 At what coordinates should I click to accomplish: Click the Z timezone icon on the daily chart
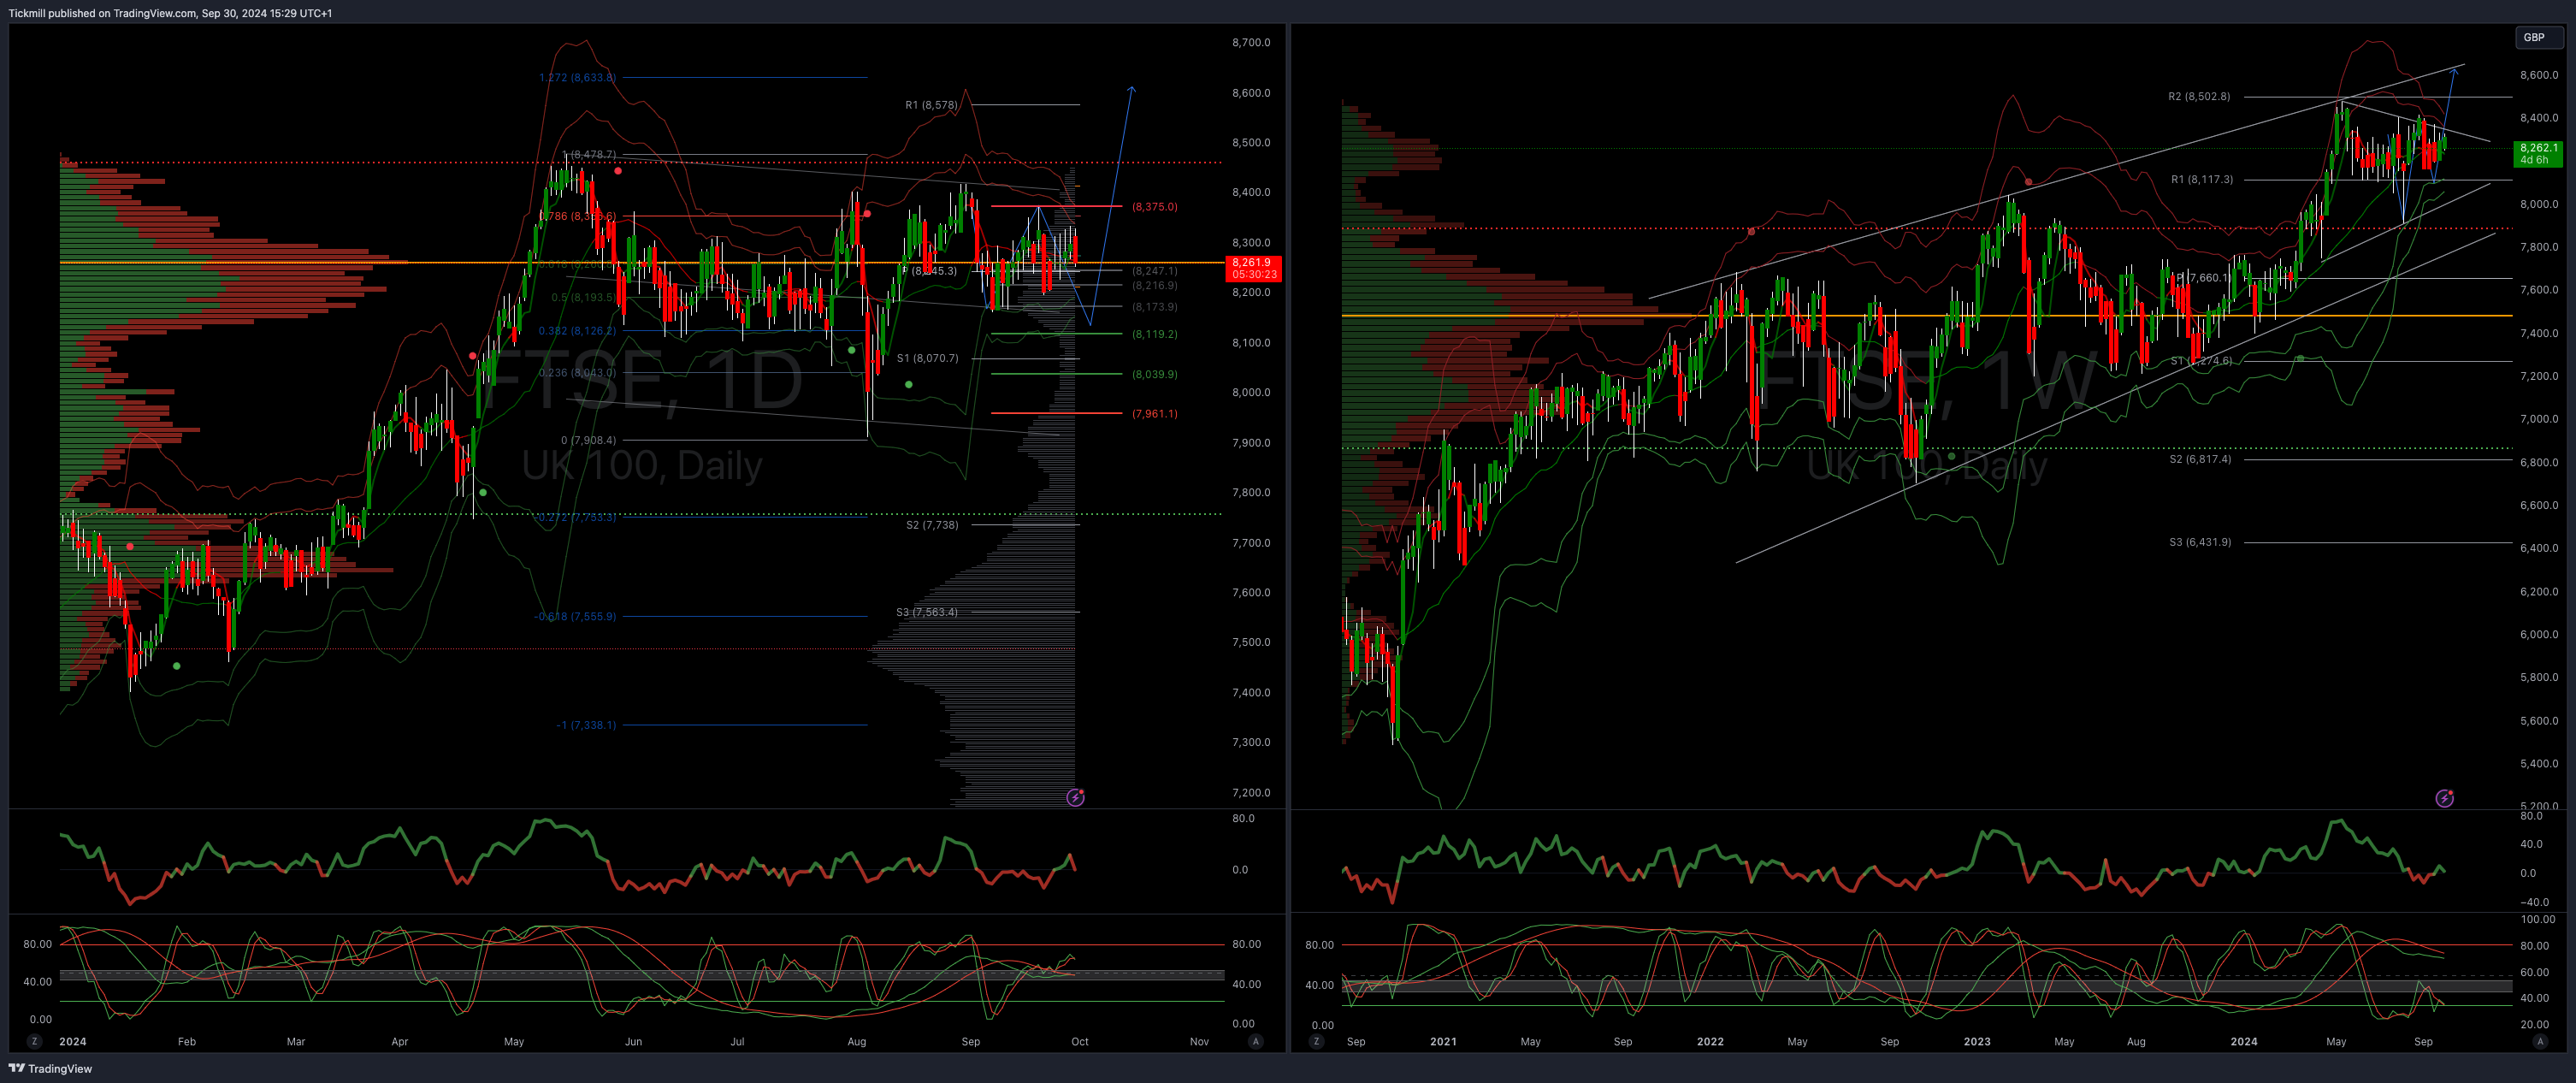(x=34, y=1041)
